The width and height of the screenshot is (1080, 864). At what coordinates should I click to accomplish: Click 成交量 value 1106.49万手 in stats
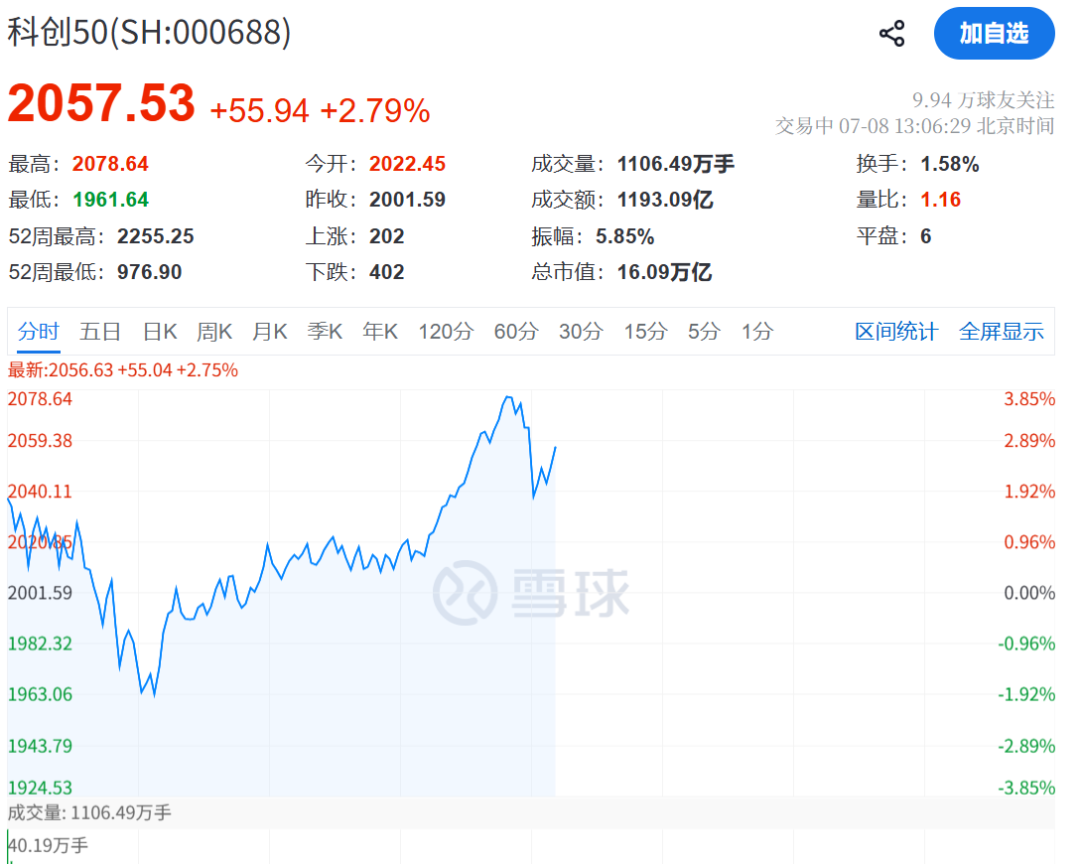tap(676, 164)
